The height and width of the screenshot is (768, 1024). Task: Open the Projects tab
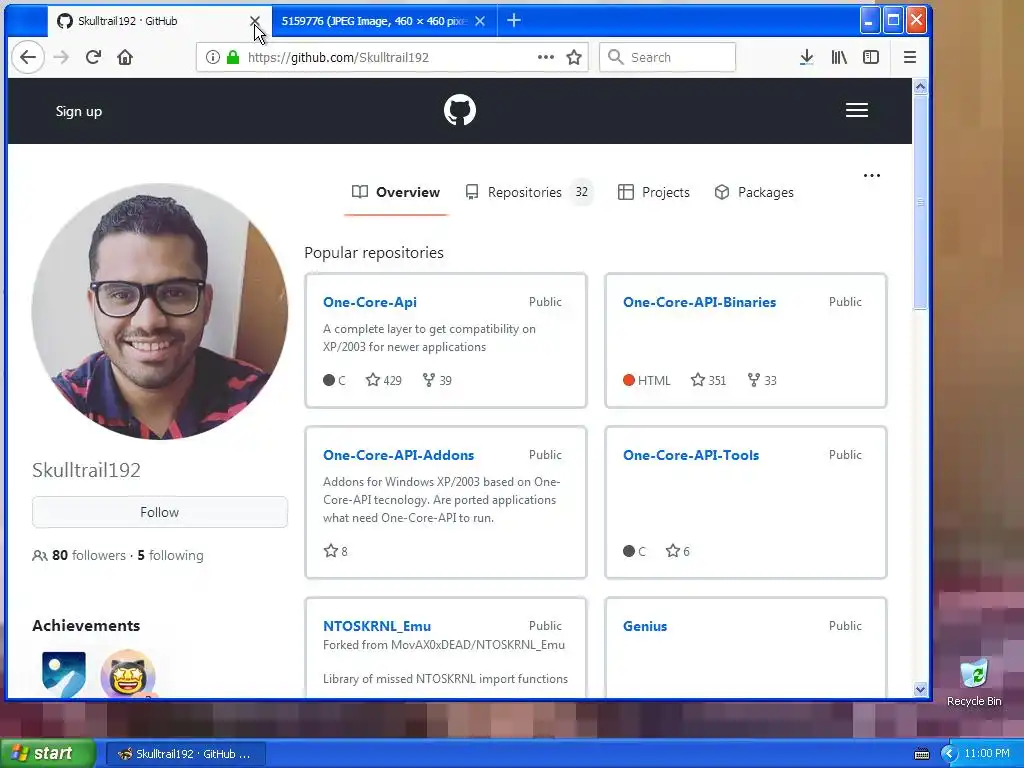(x=654, y=192)
